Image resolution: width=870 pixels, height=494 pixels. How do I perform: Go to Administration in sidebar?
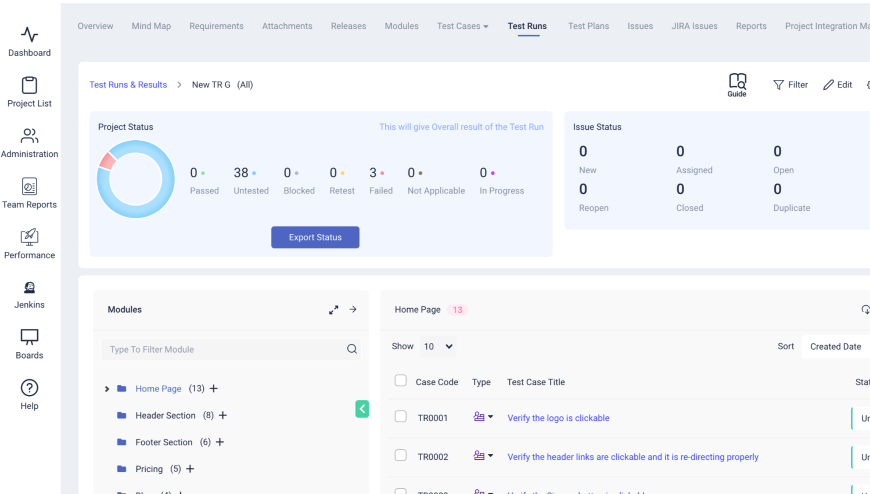29,143
